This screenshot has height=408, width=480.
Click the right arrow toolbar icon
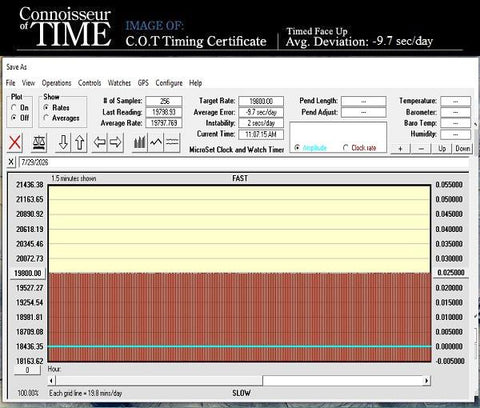(x=115, y=143)
